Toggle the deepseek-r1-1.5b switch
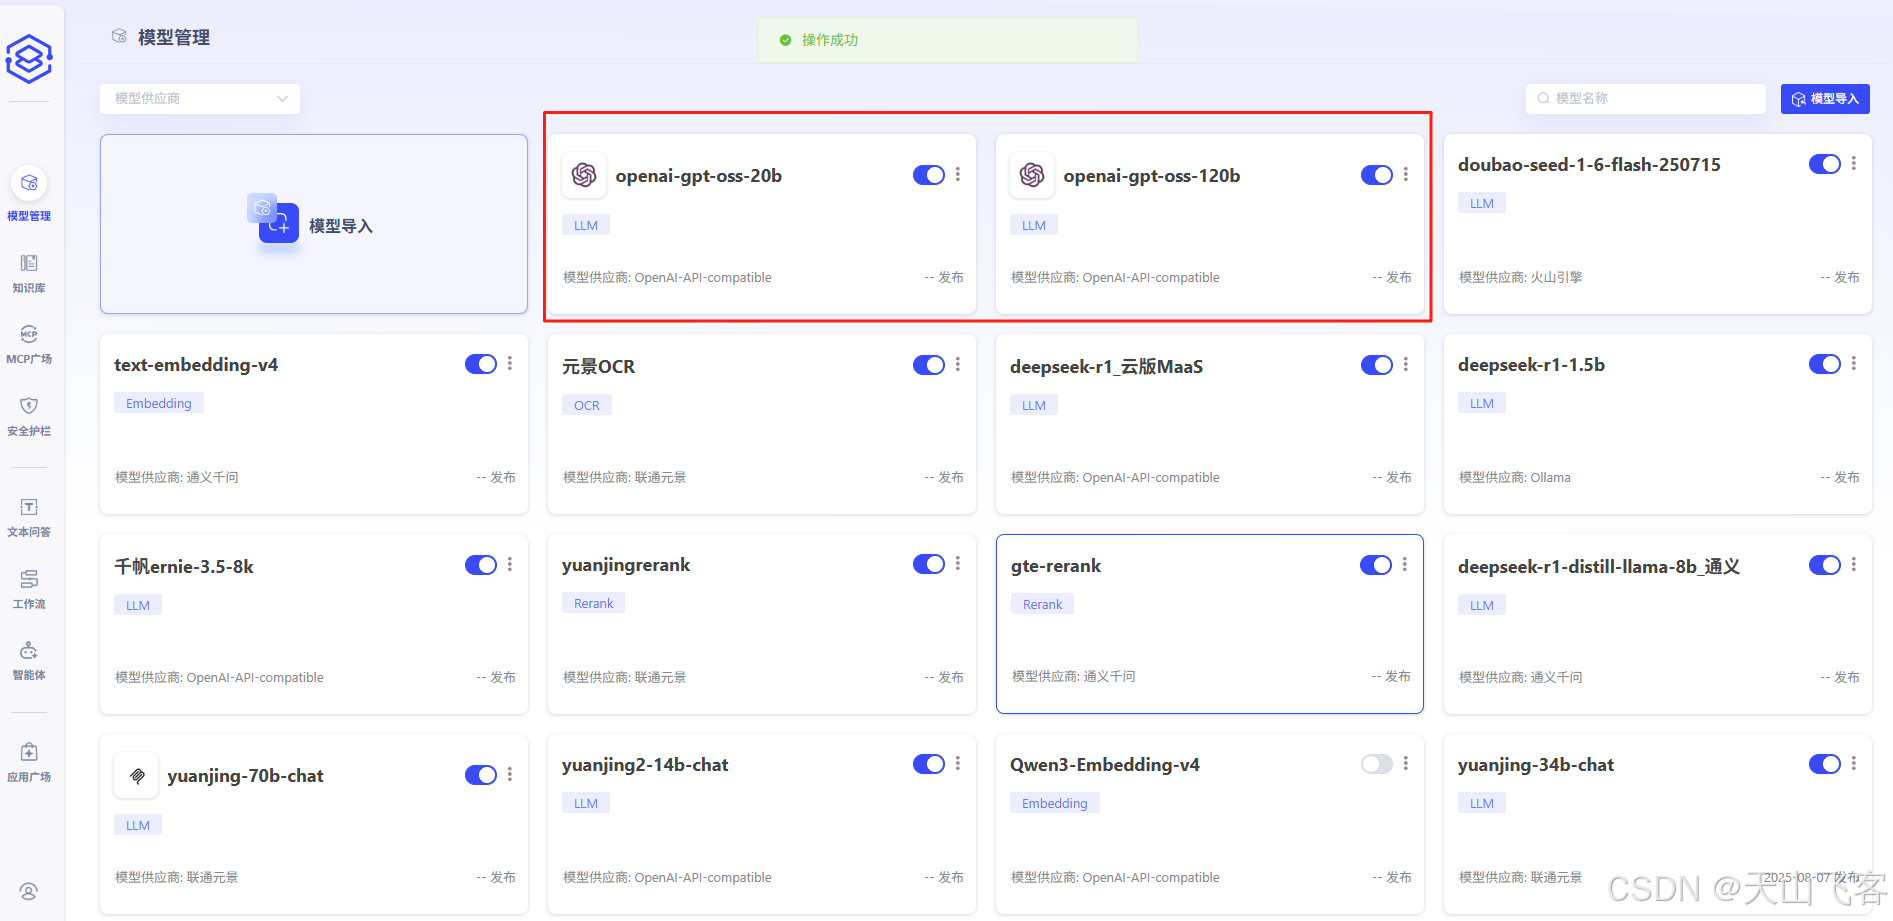Screen dimensions: 1893x921 (1825, 364)
